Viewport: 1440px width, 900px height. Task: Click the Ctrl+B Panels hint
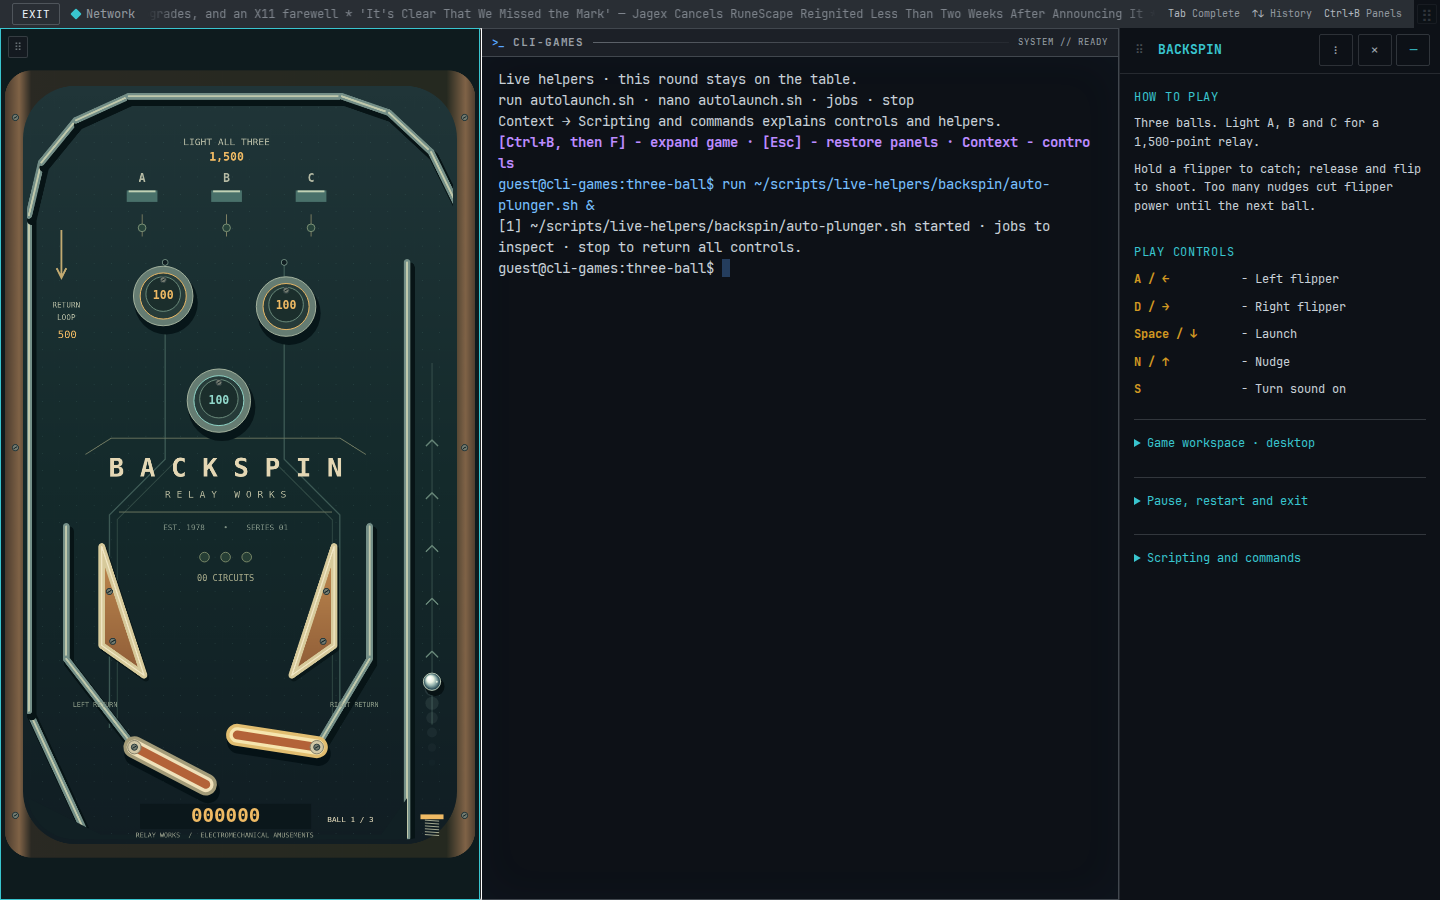click(x=1363, y=14)
